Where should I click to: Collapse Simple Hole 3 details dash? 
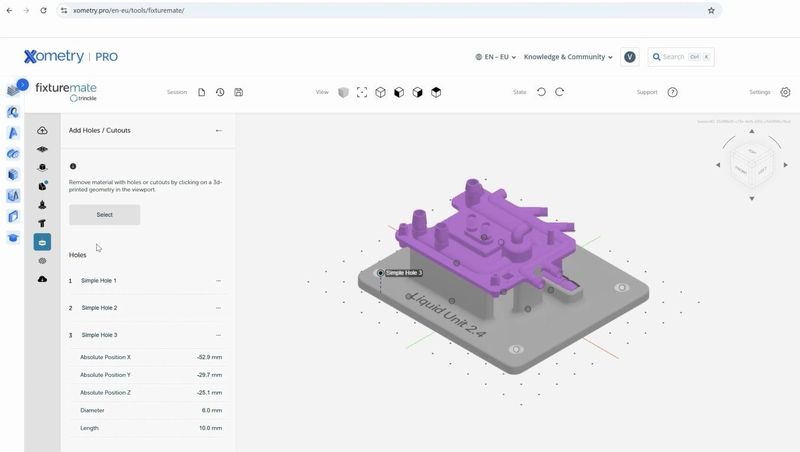pyautogui.click(x=218, y=335)
